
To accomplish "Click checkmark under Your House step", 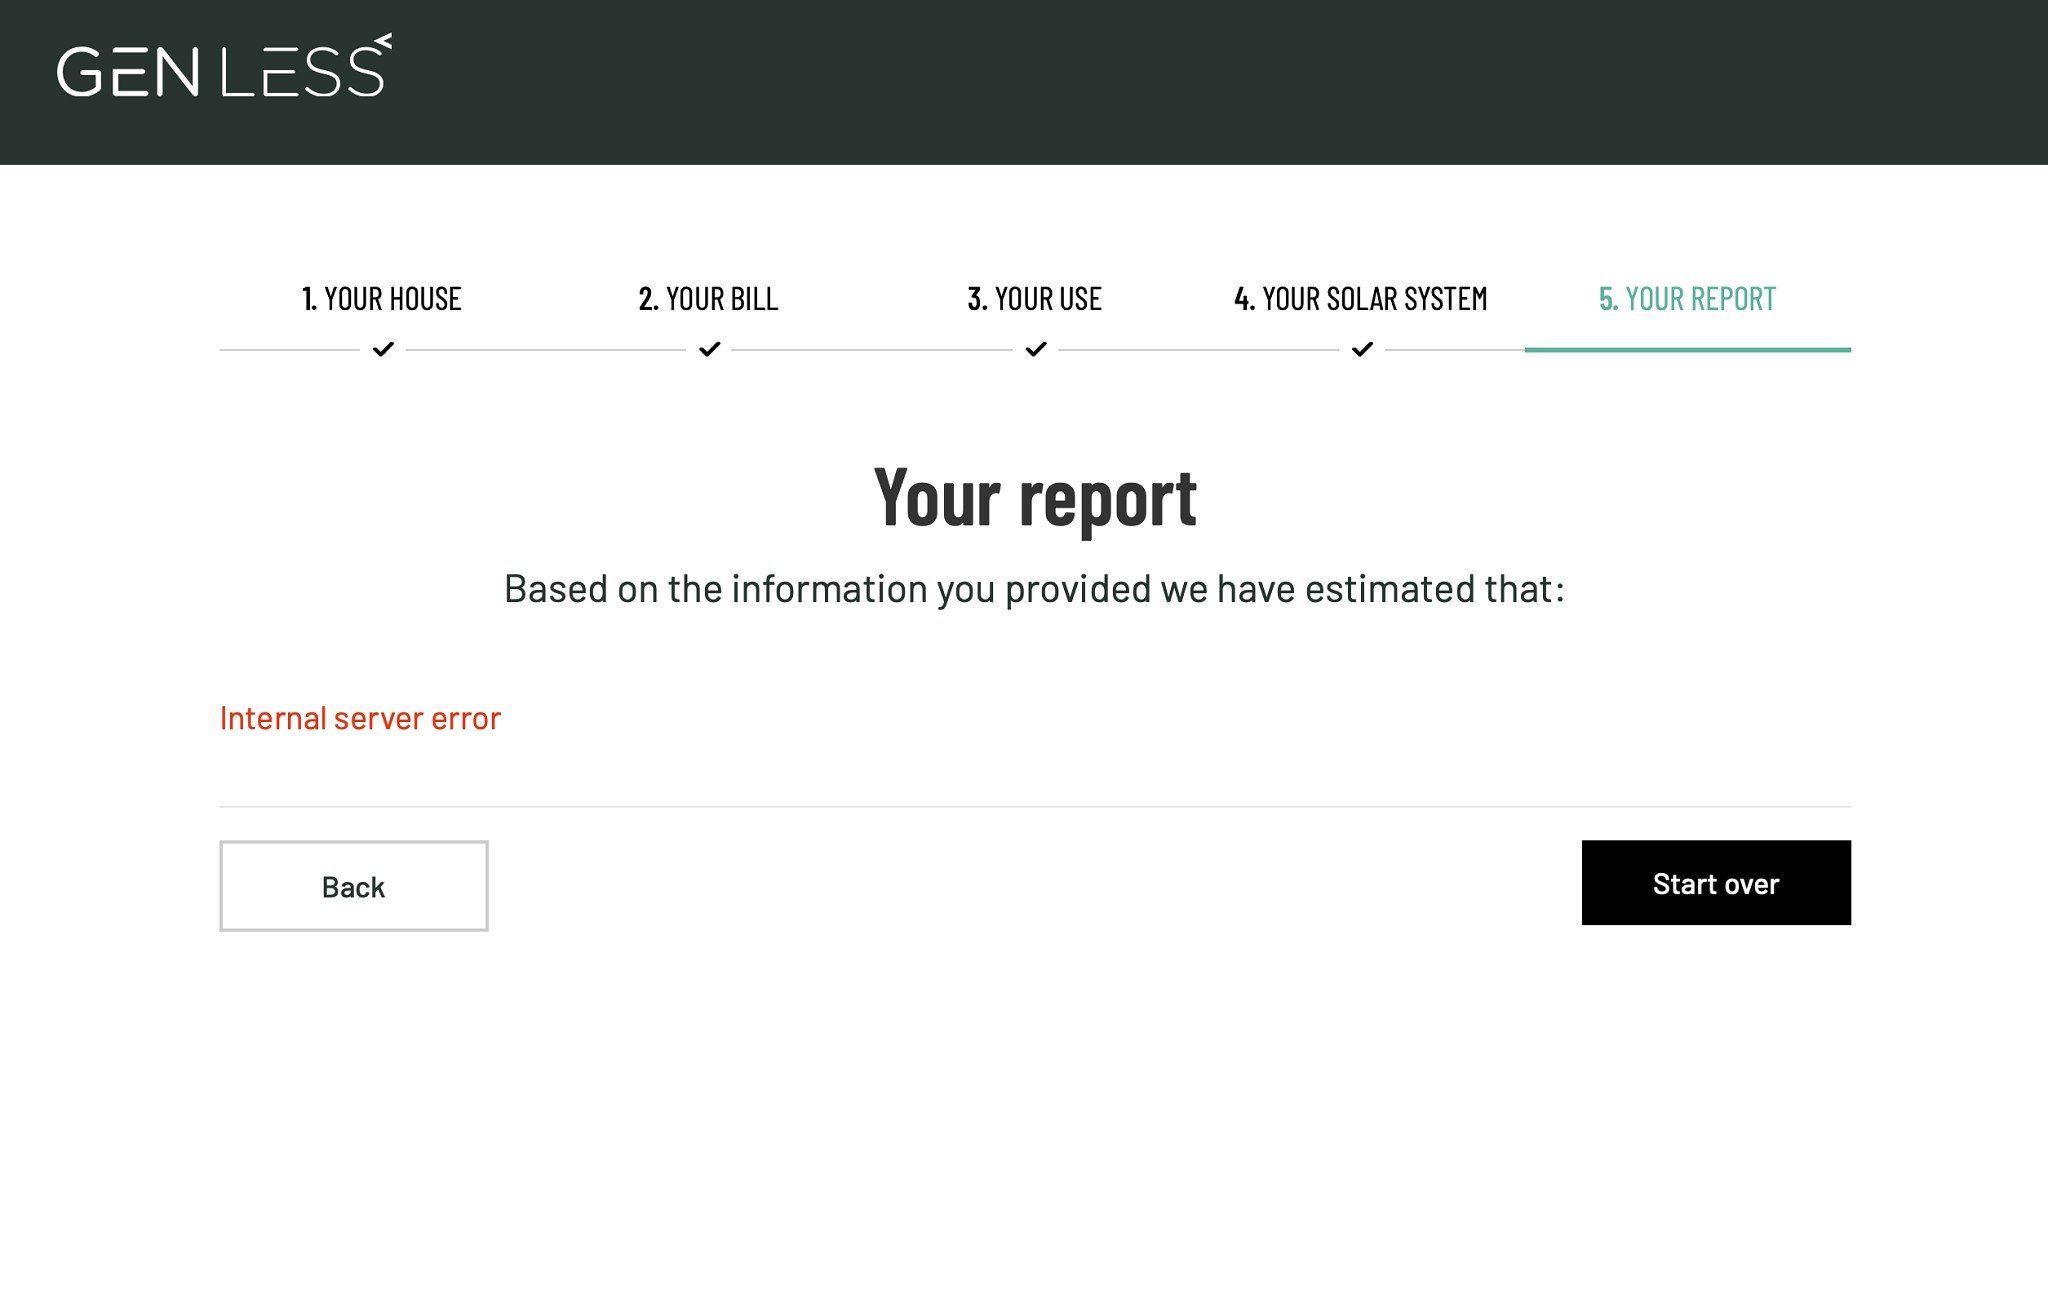I will pyautogui.click(x=383, y=349).
